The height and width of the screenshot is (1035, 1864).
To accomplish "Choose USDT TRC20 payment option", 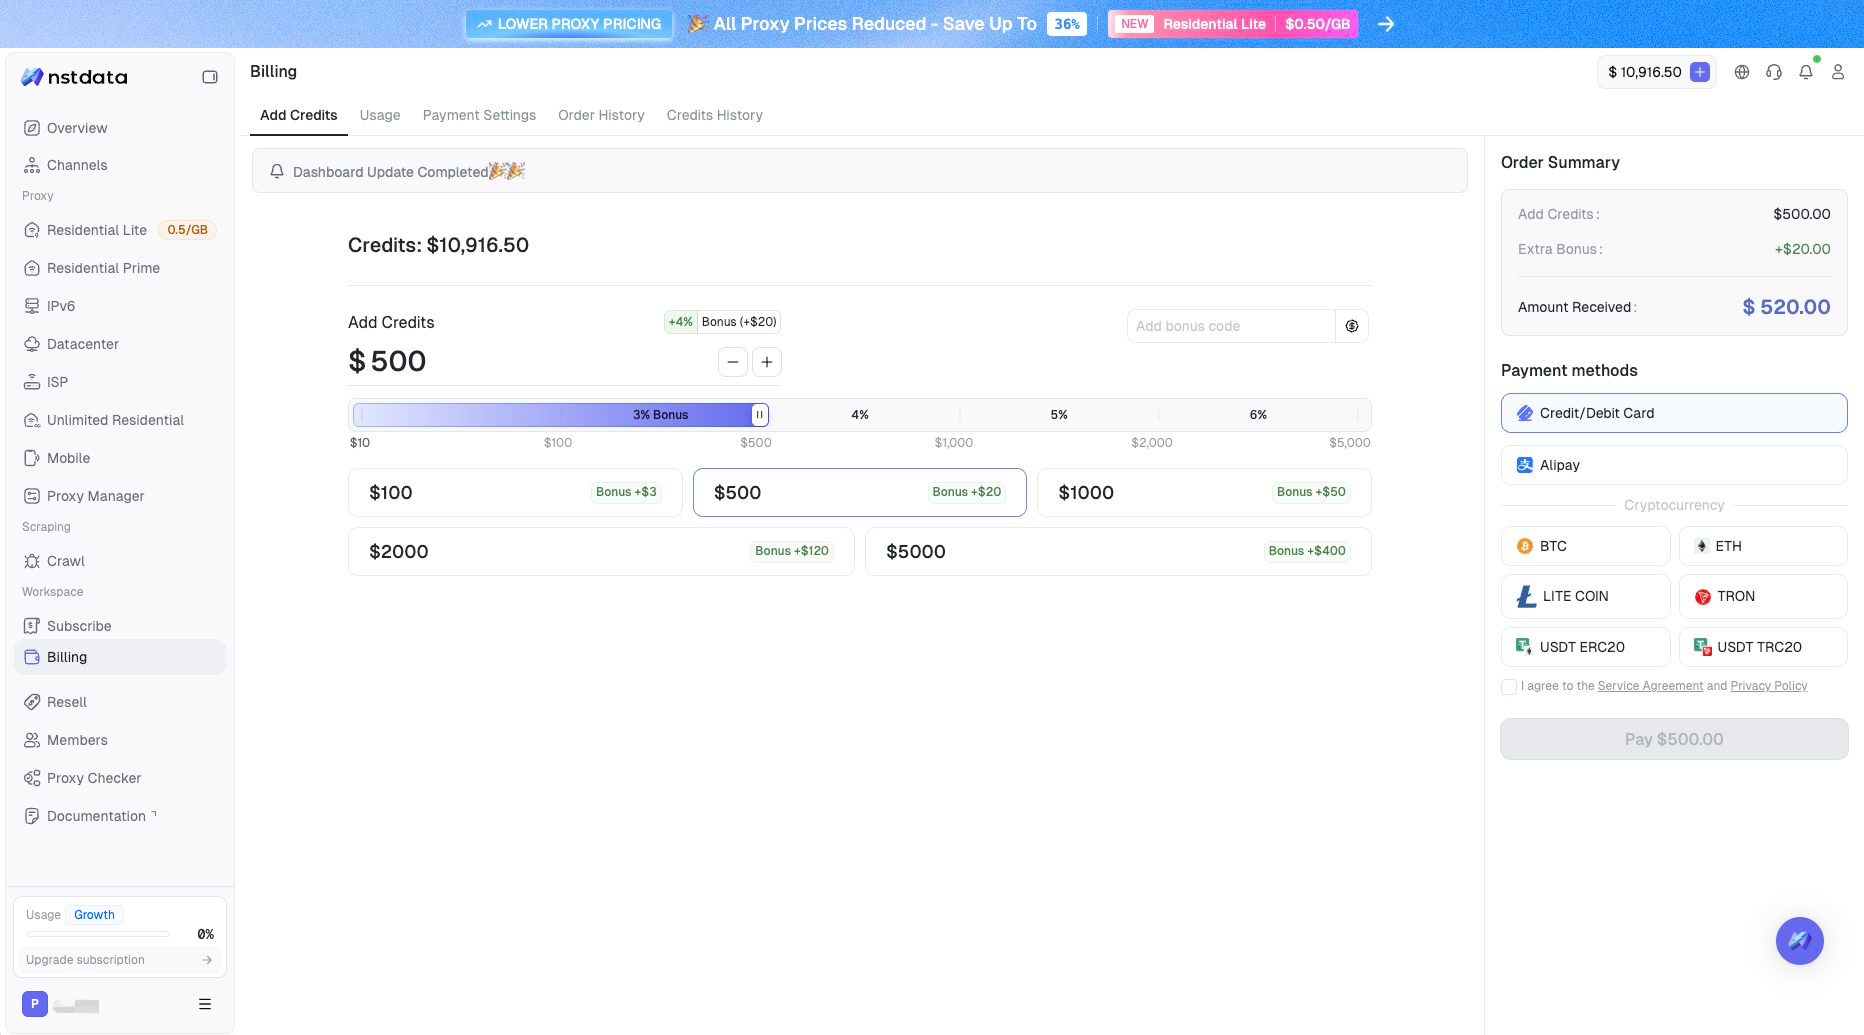I will tap(1763, 647).
